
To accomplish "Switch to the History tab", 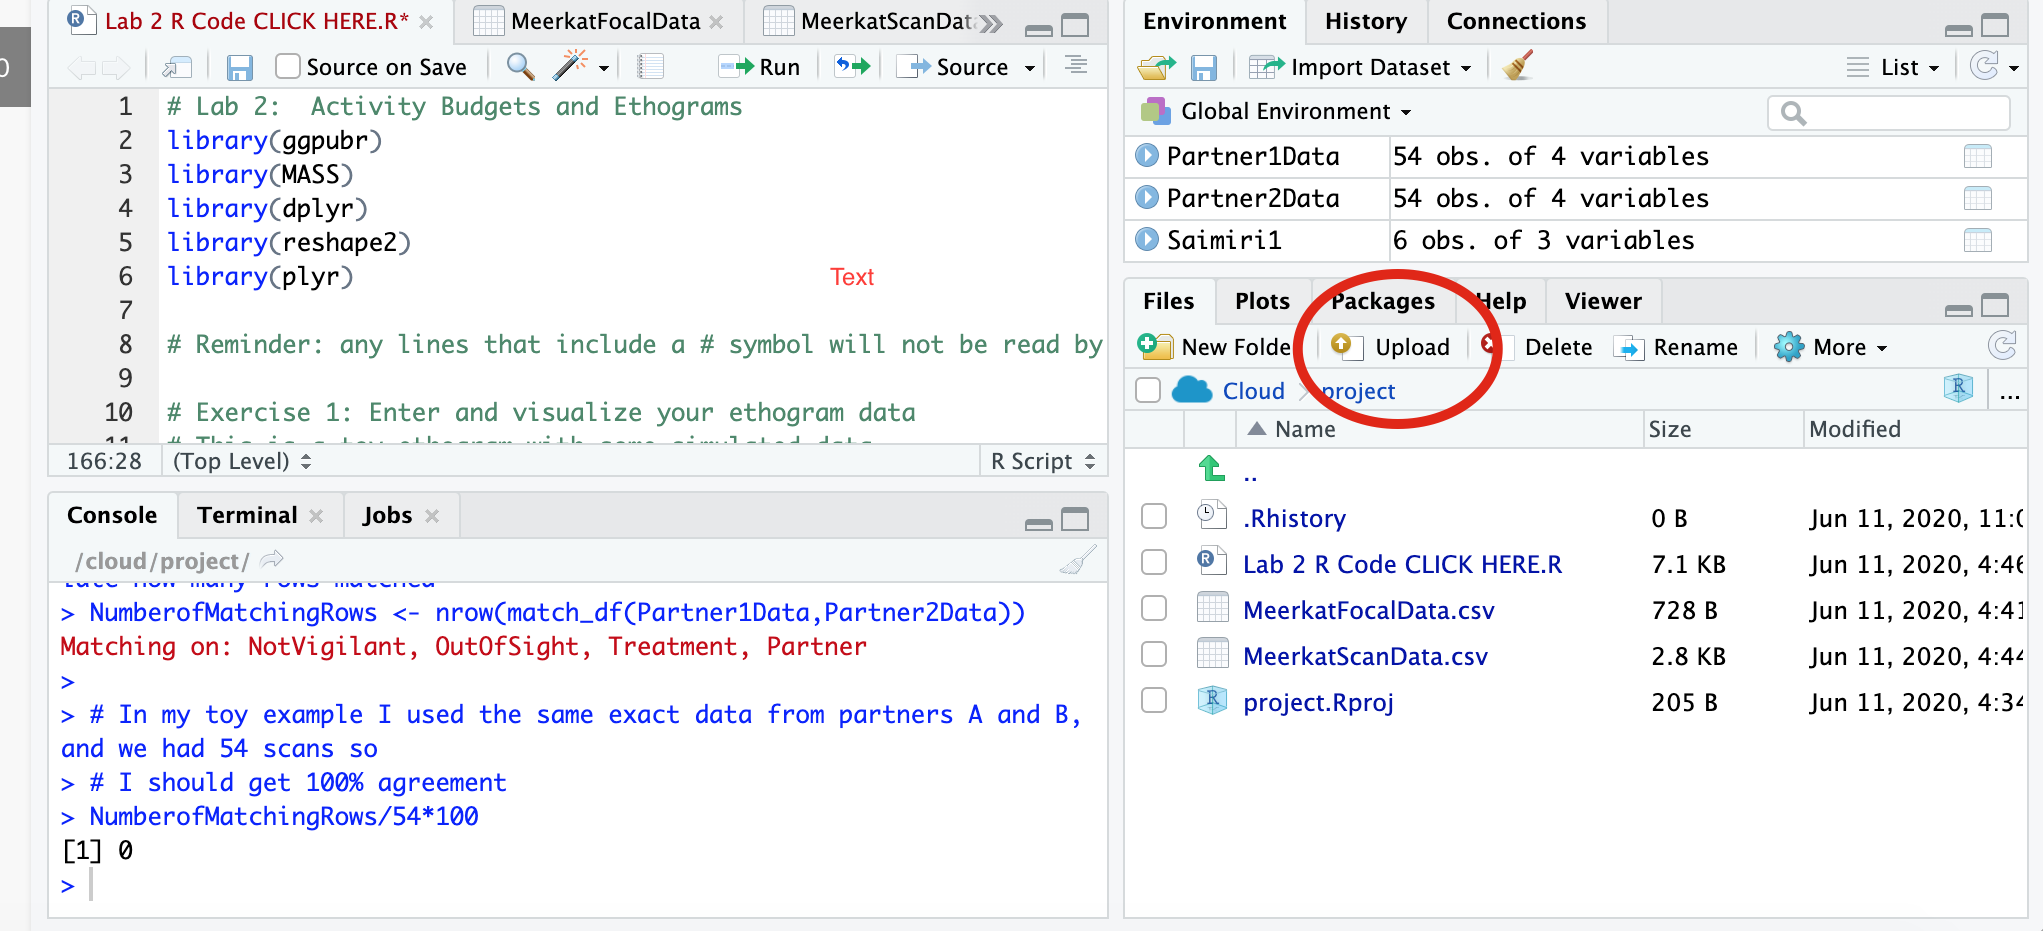I will (x=1365, y=21).
